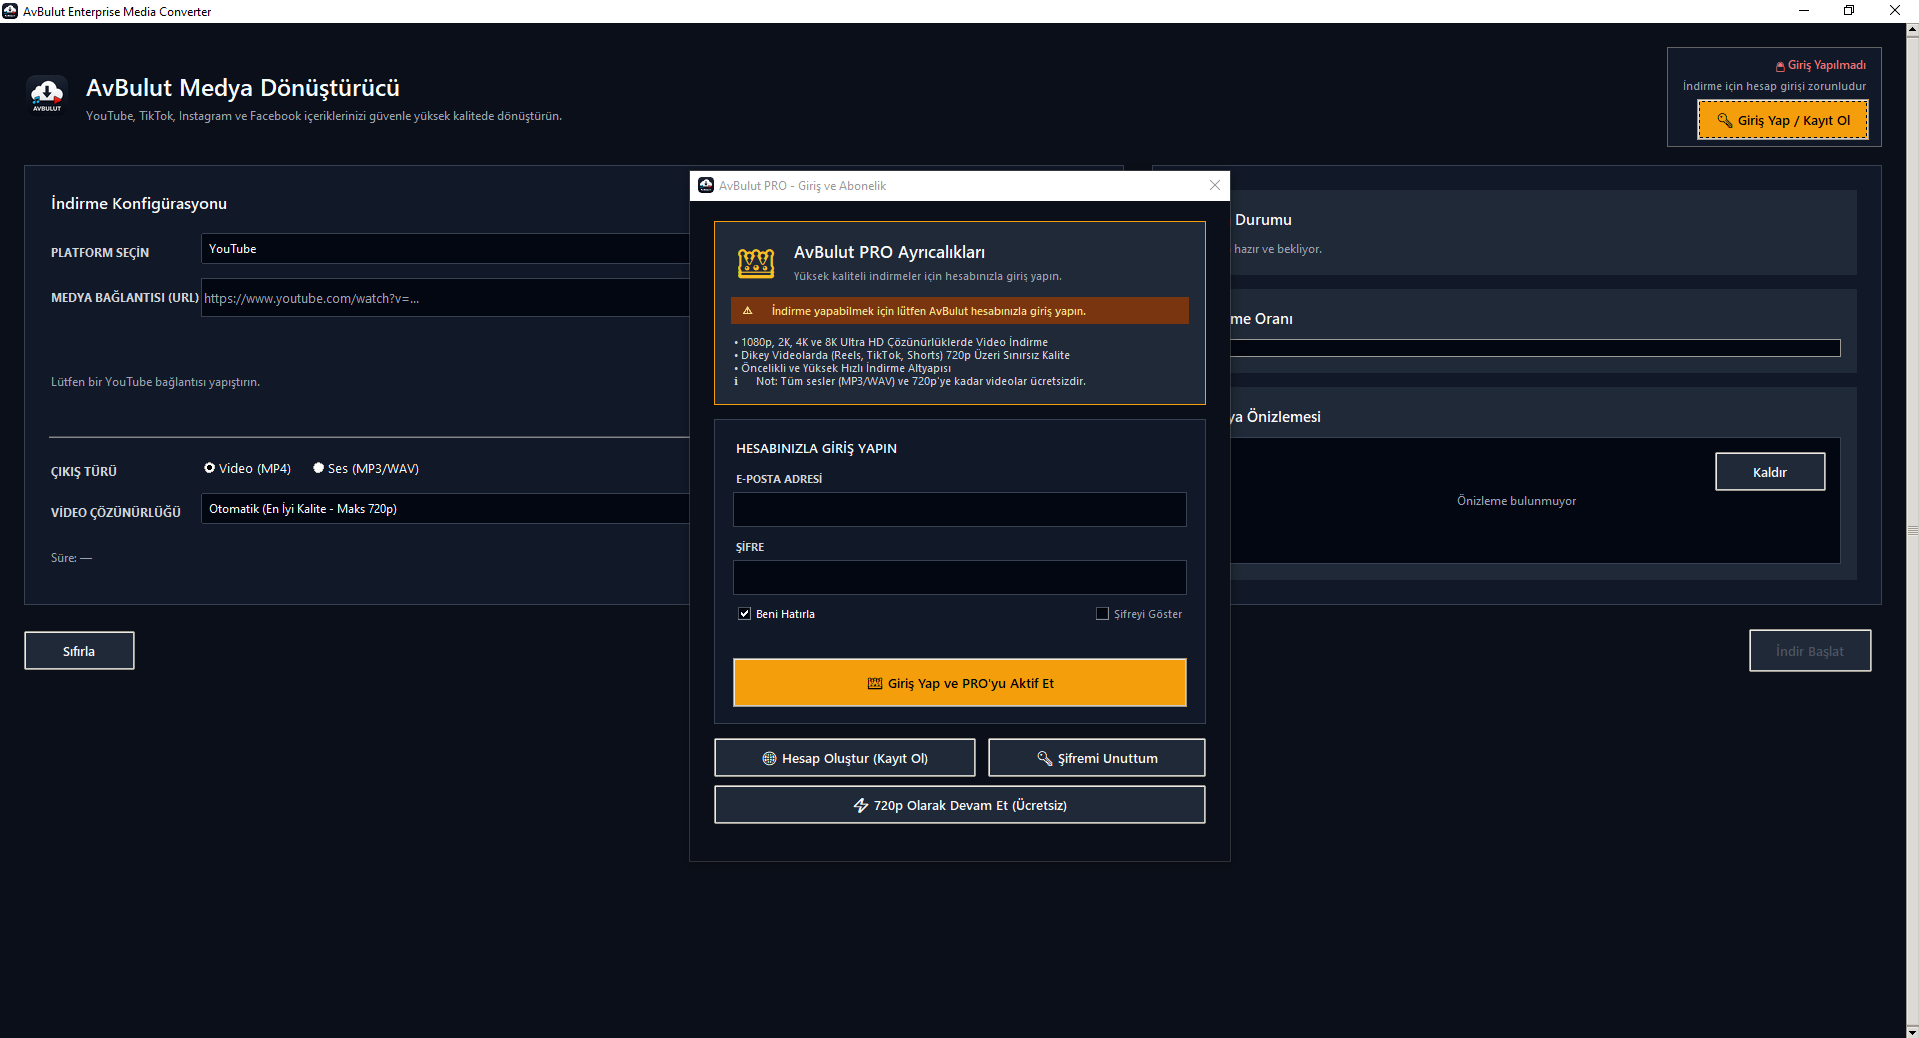
Task: Click the download progress bar
Action: [x=1535, y=348]
